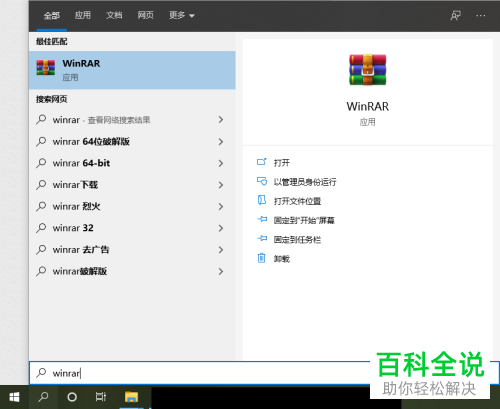Screen dimensions: 500x409
Task: Switch to the 网页 tab
Action: (x=146, y=15)
